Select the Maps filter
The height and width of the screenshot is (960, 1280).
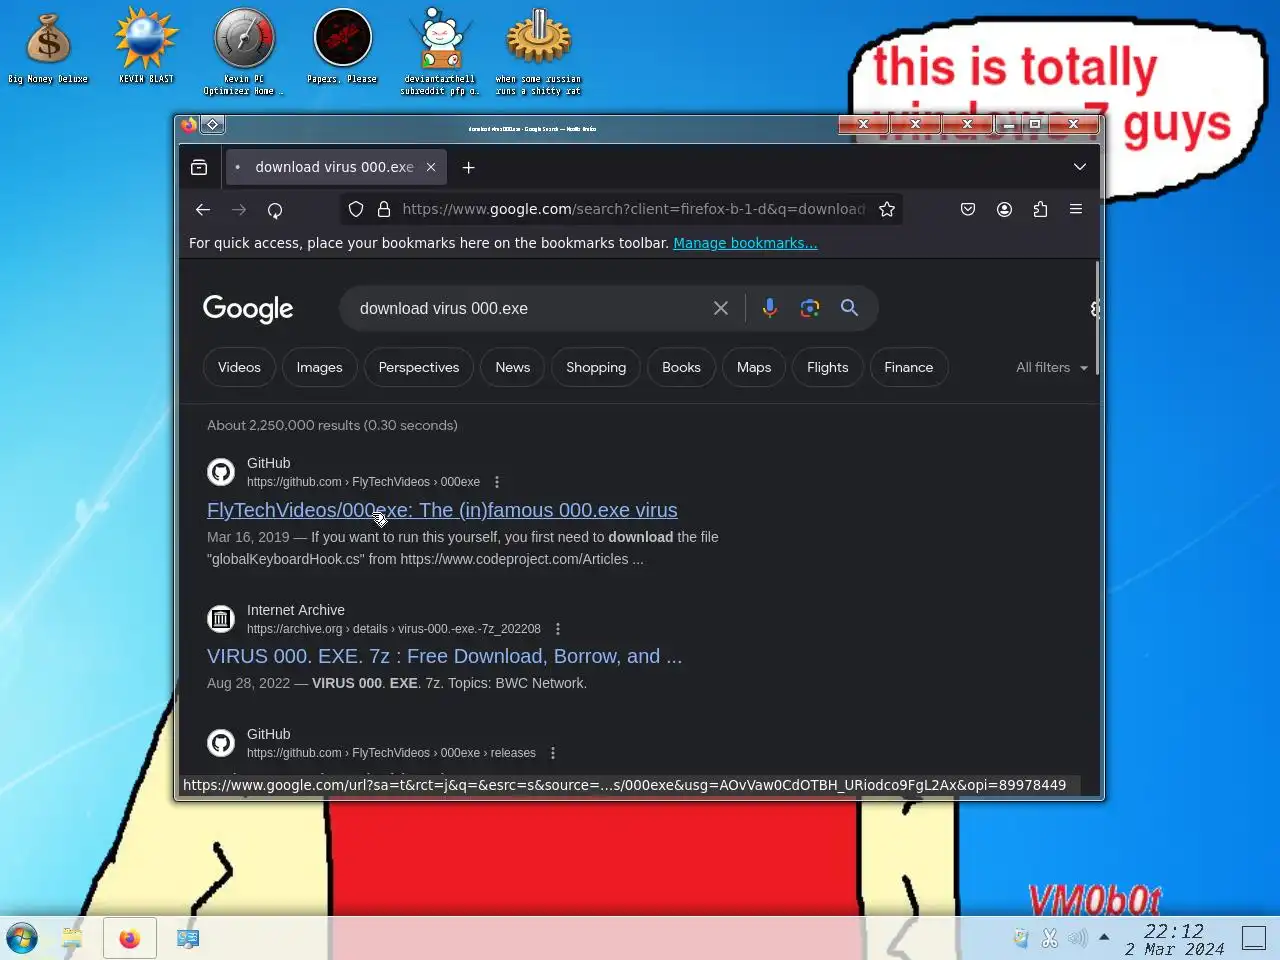click(754, 367)
